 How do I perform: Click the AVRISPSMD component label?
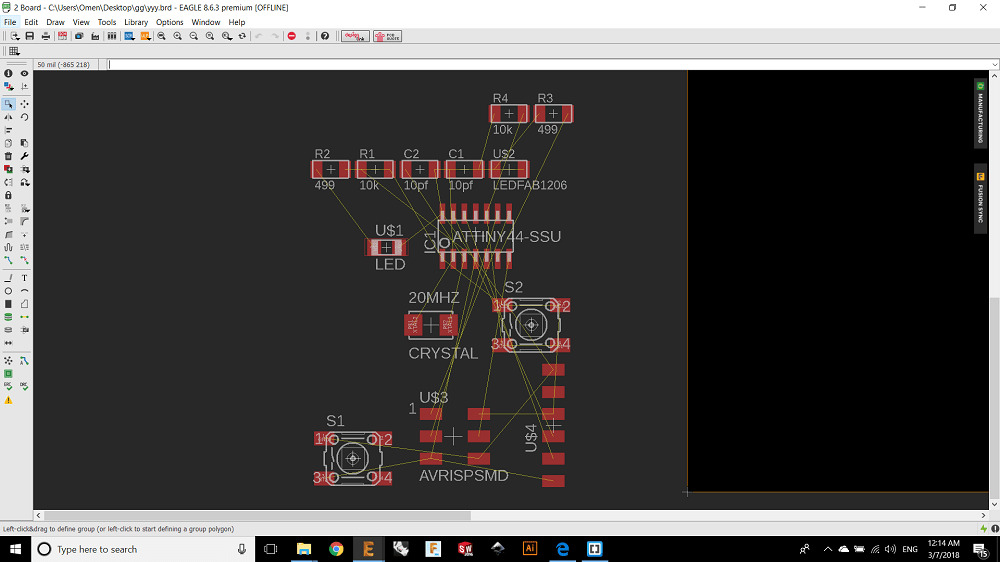point(464,476)
